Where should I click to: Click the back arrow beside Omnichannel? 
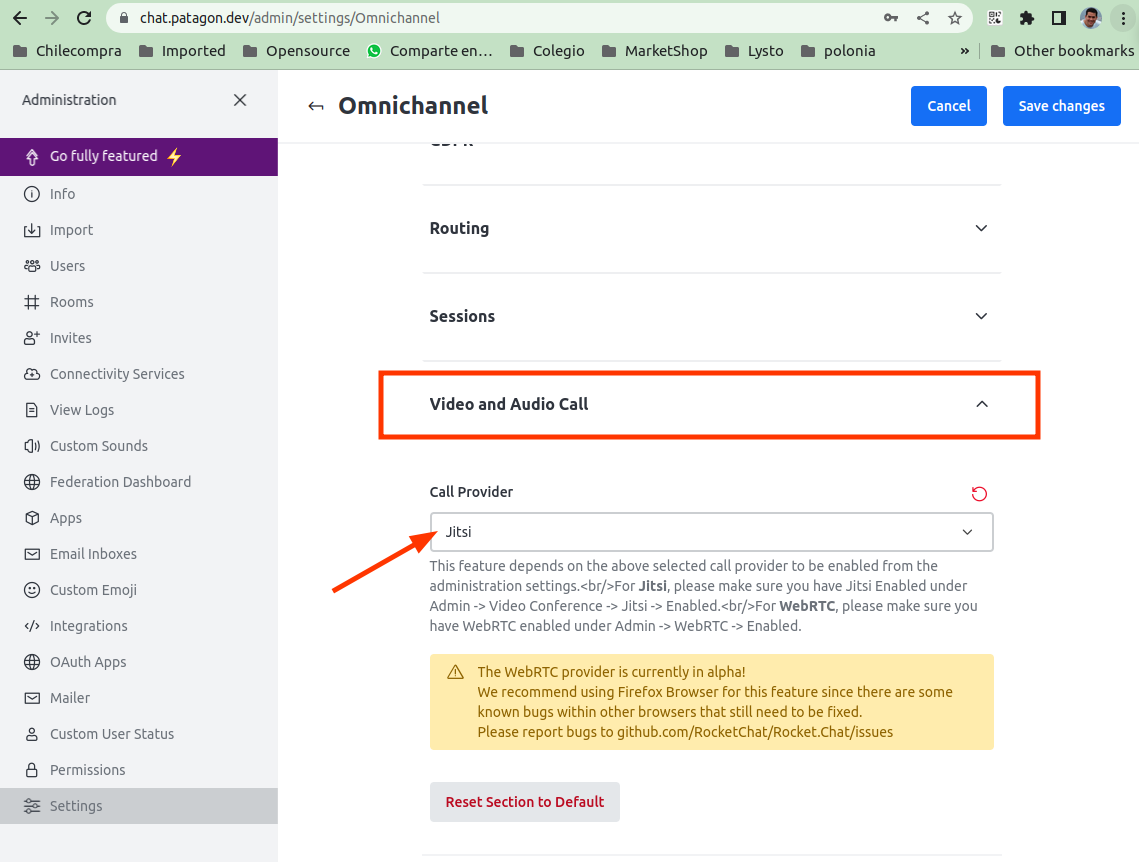tap(316, 106)
